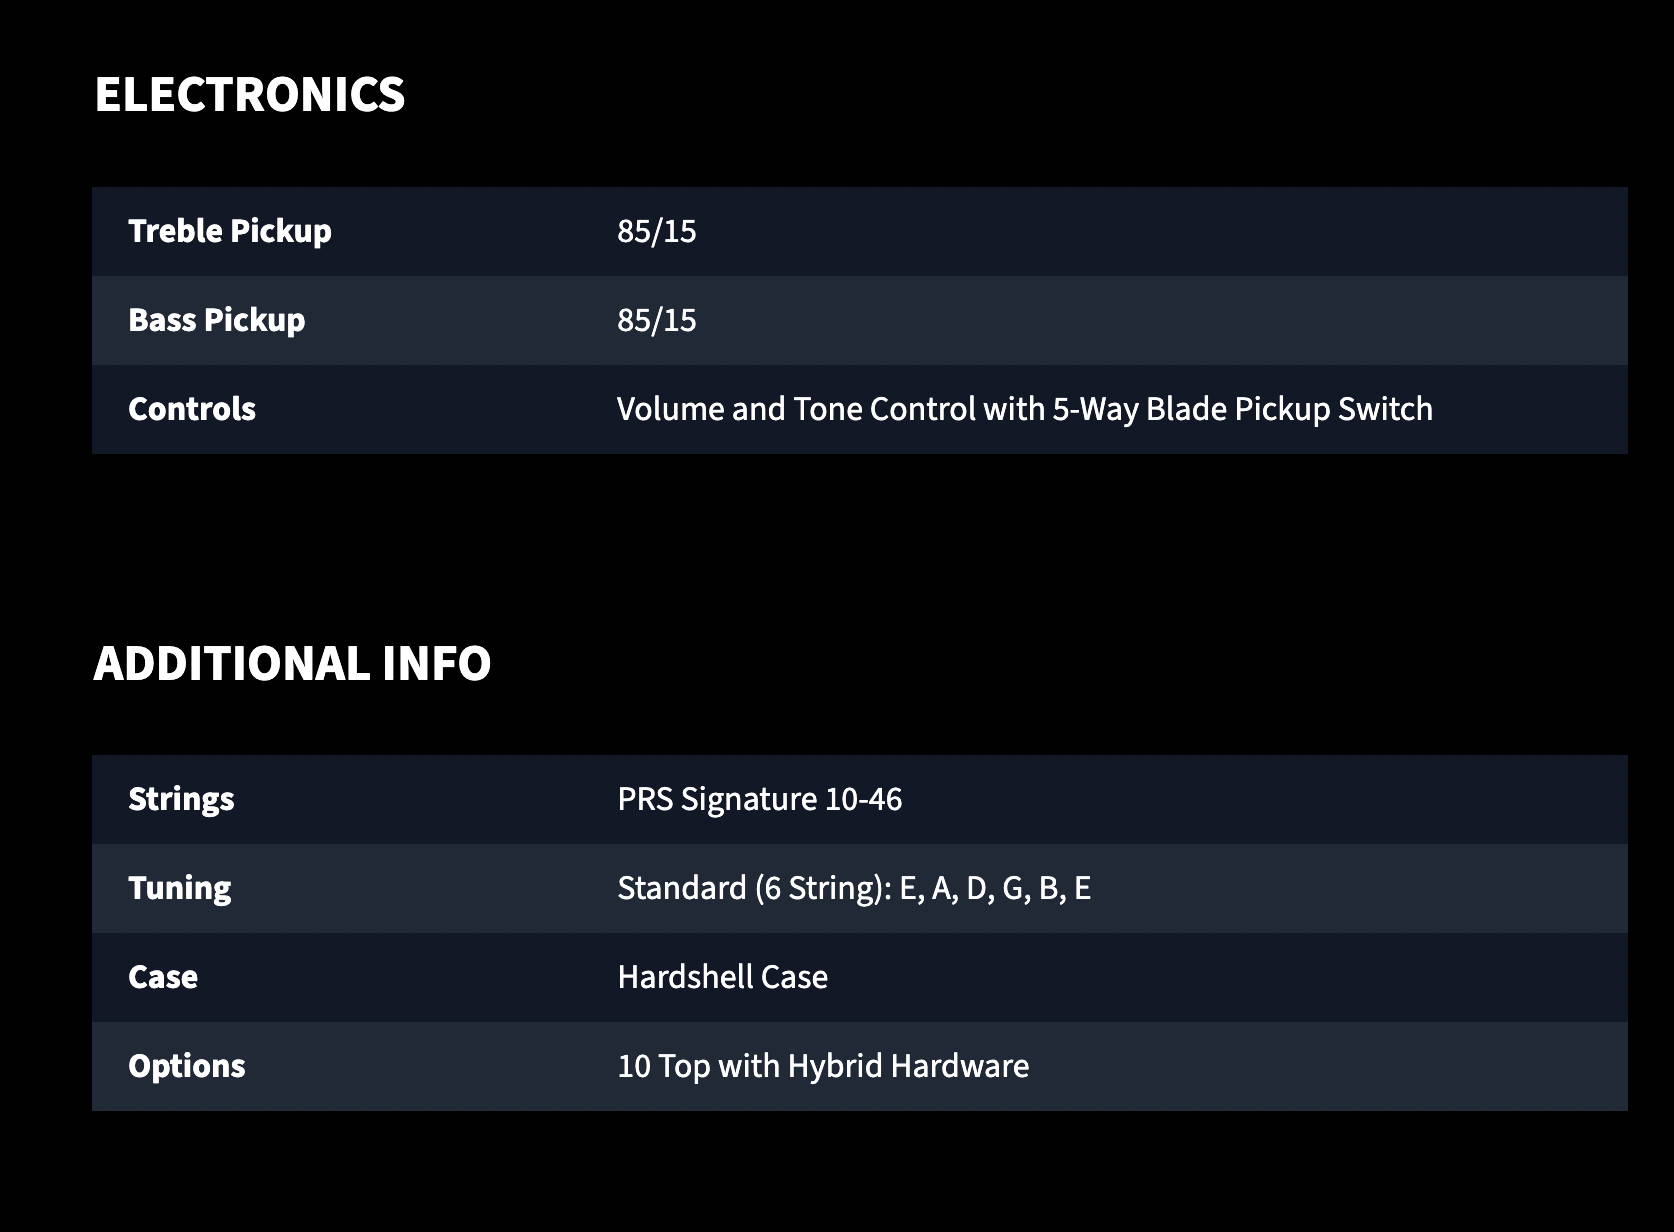Click the note letters E, A, D, G, B, E
This screenshot has height=1232, width=1674.
[995, 888]
